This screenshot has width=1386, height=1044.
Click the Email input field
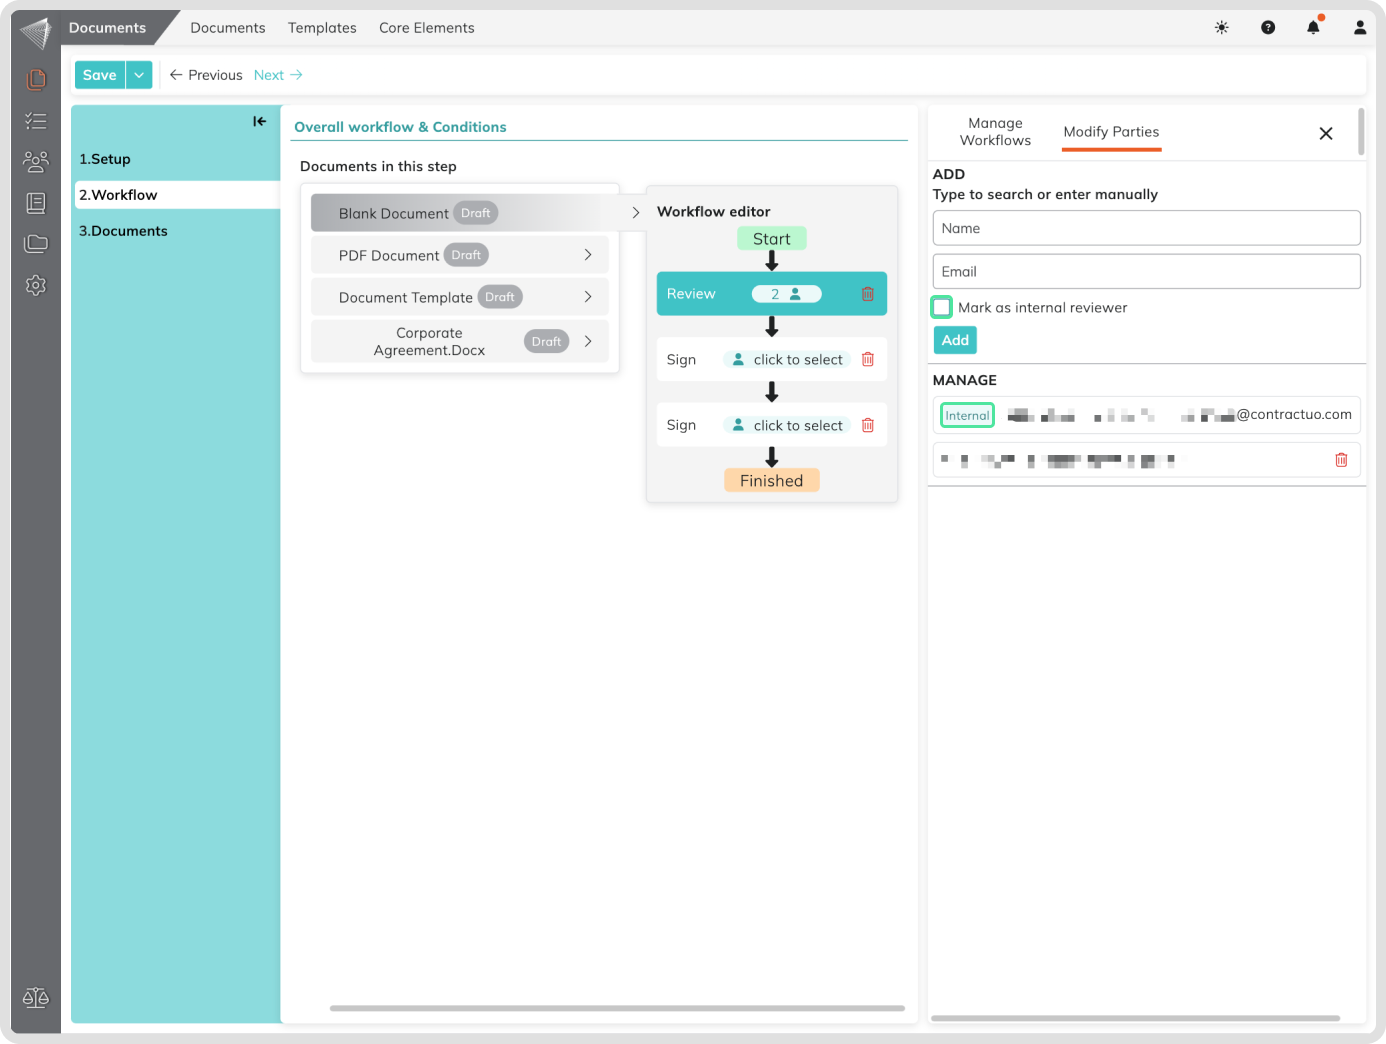(1146, 272)
